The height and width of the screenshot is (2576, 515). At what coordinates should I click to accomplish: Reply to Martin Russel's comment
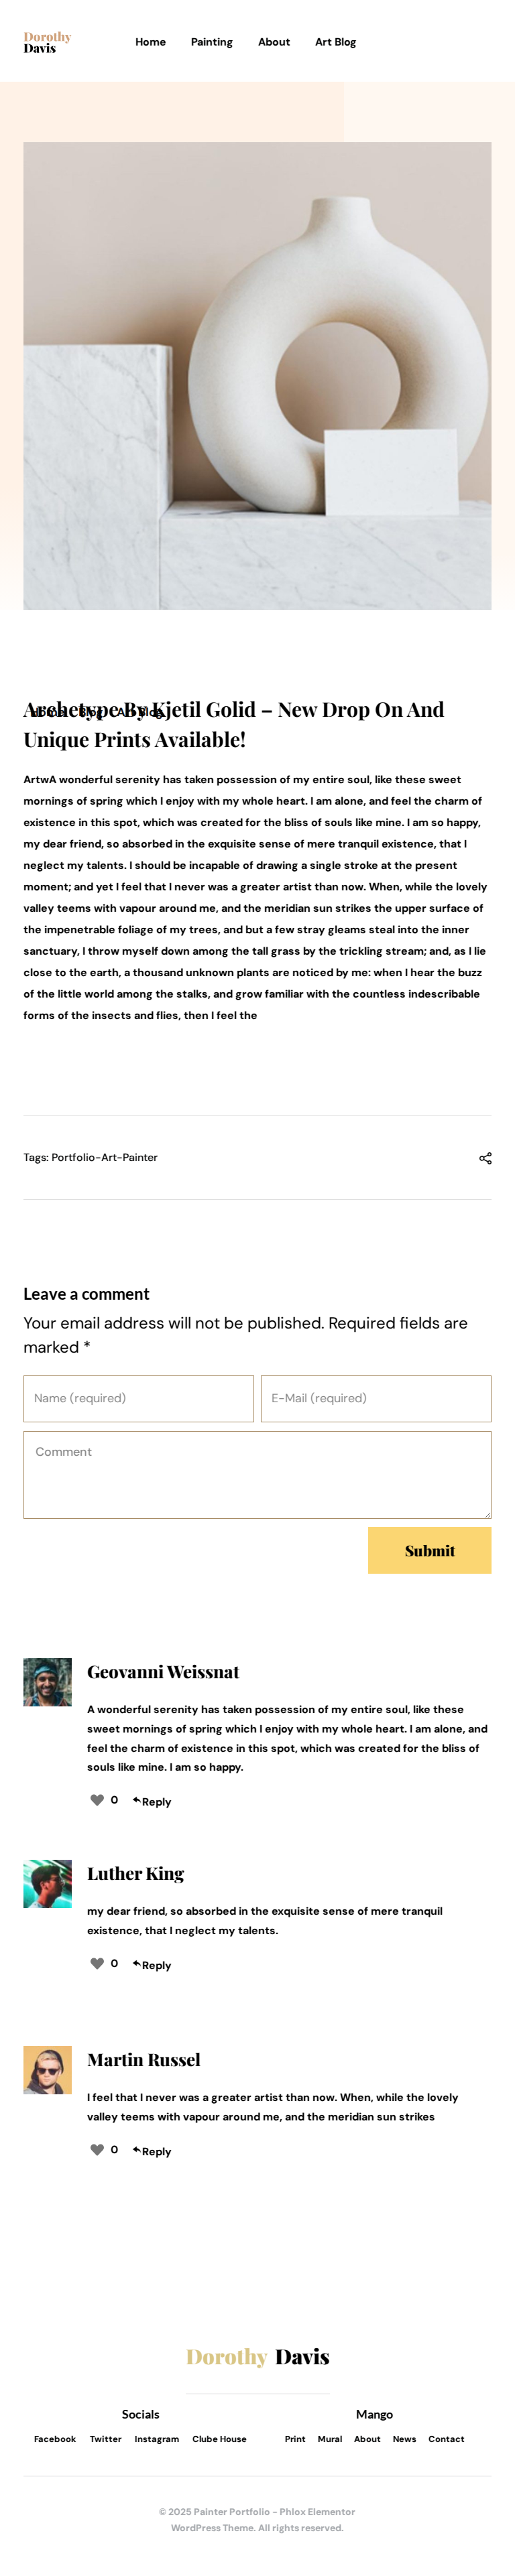click(x=153, y=2151)
